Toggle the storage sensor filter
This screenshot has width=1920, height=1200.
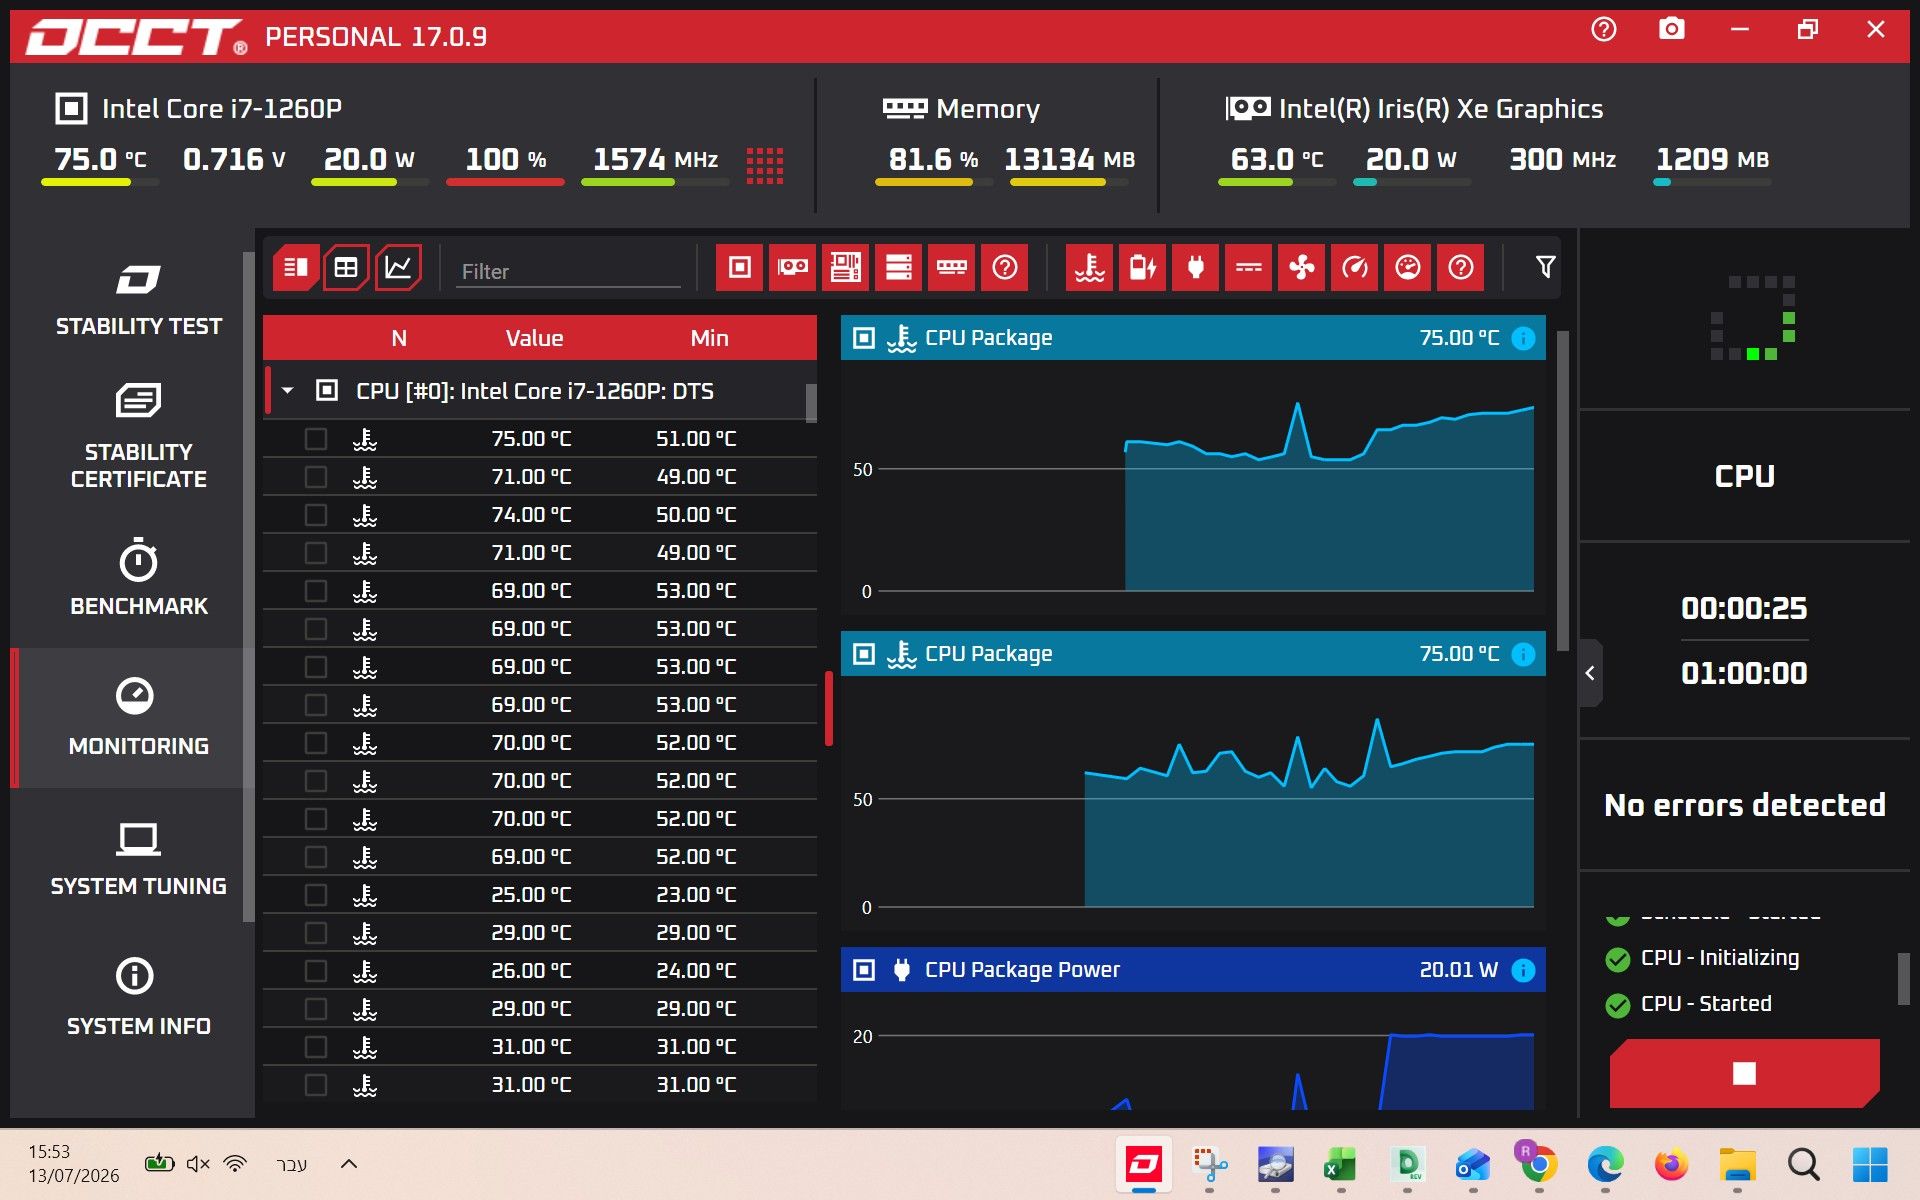(x=899, y=268)
